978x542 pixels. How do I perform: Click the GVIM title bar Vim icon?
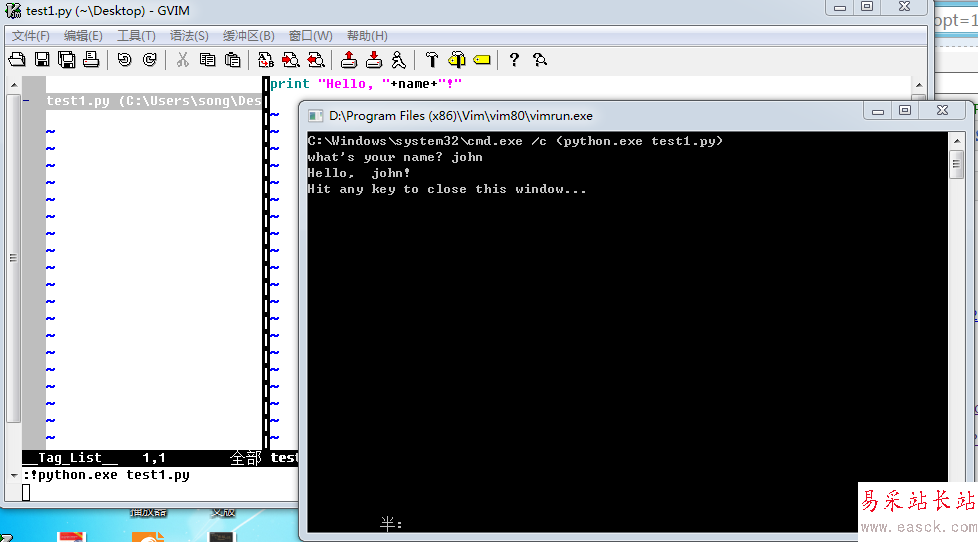[x=14, y=11]
